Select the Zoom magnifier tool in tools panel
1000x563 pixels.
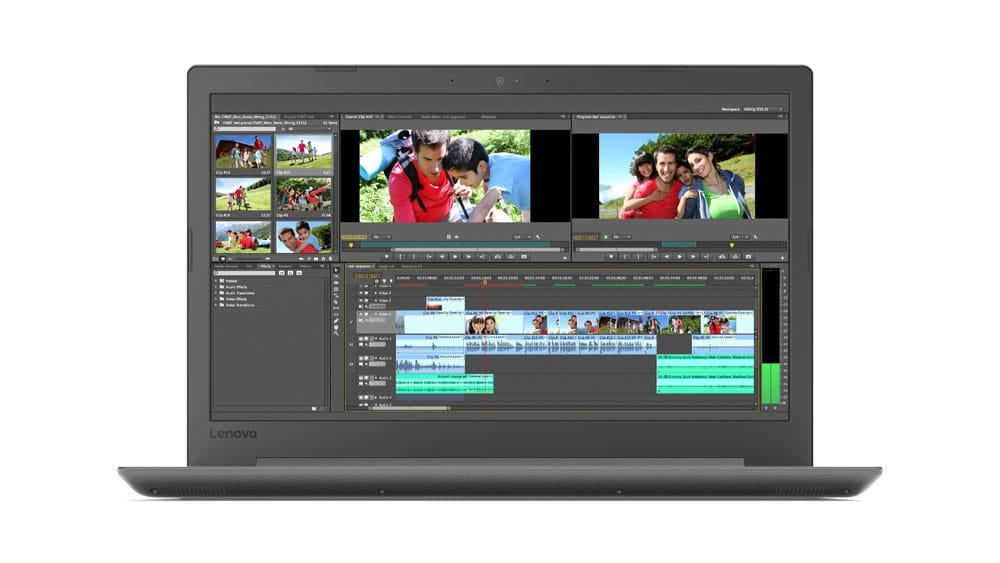(x=336, y=333)
